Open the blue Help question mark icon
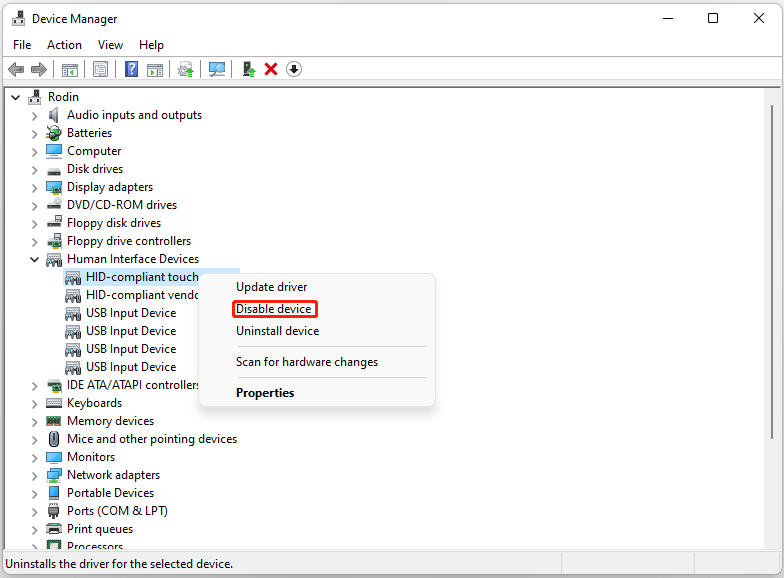This screenshot has width=784, height=578. (x=132, y=69)
